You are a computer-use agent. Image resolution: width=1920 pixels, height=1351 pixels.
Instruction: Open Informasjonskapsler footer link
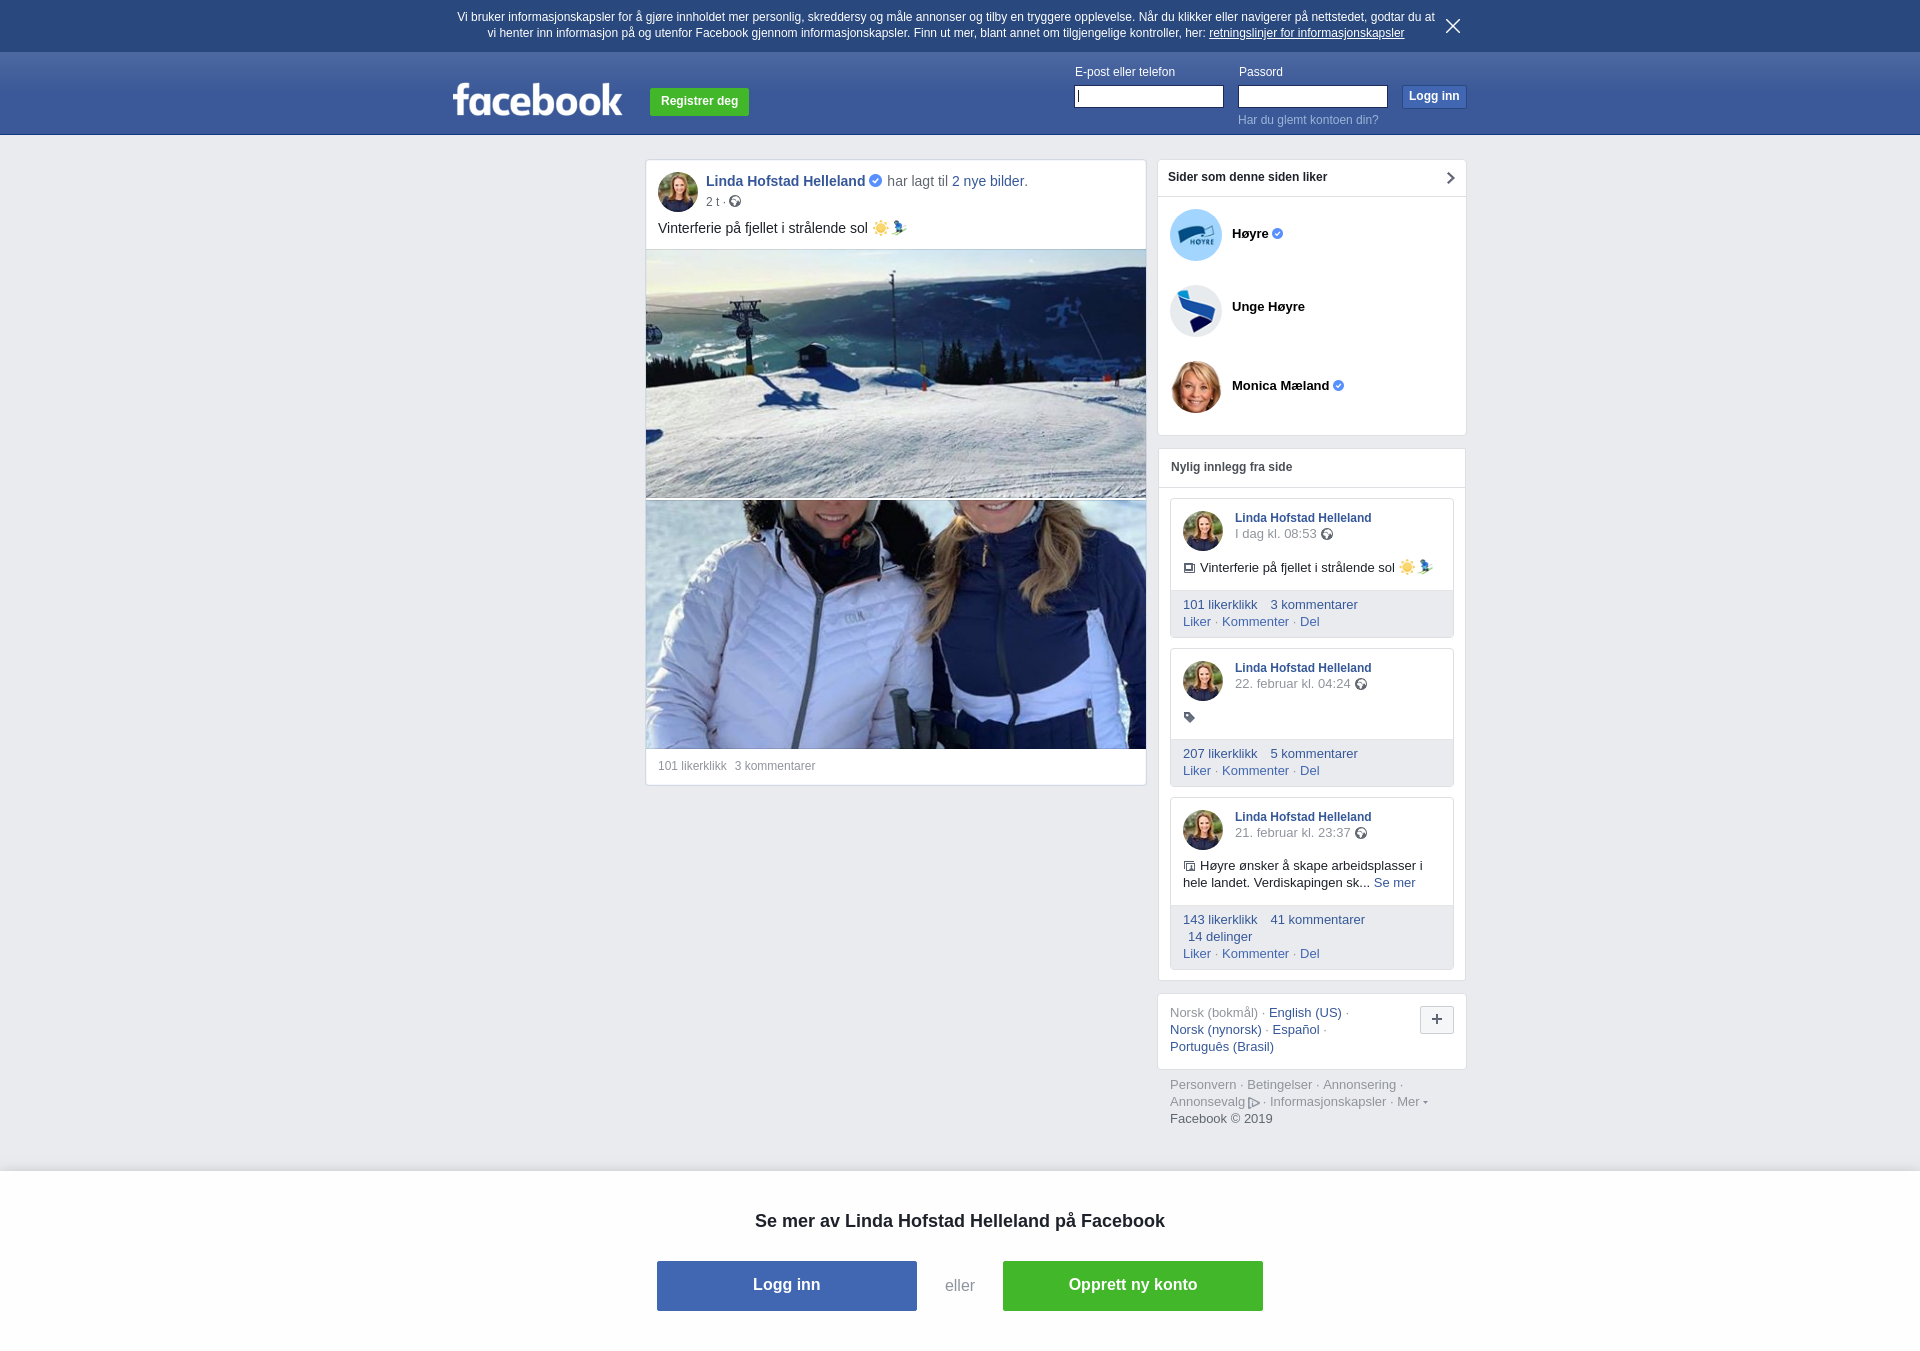[x=1328, y=1102]
